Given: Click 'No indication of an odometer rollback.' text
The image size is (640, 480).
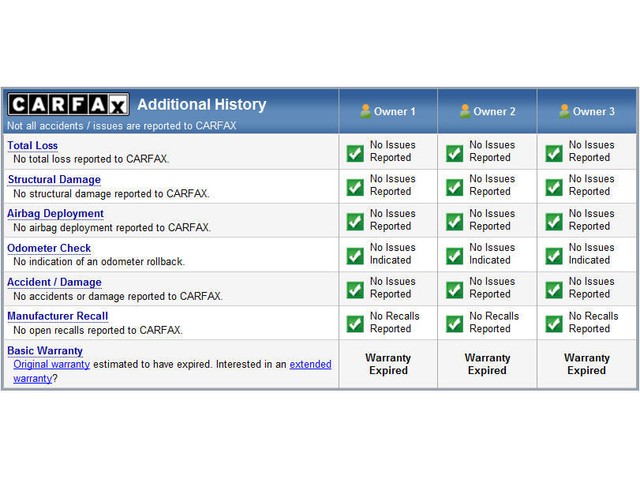Looking at the screenshot, I should 99,262.
